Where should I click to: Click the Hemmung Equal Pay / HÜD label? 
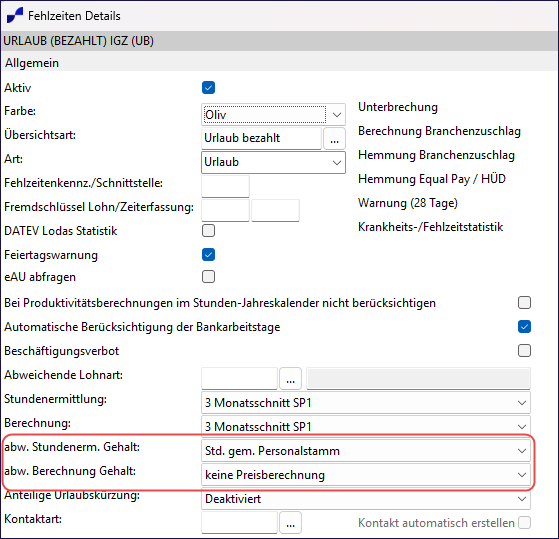(x=432, y=179)
